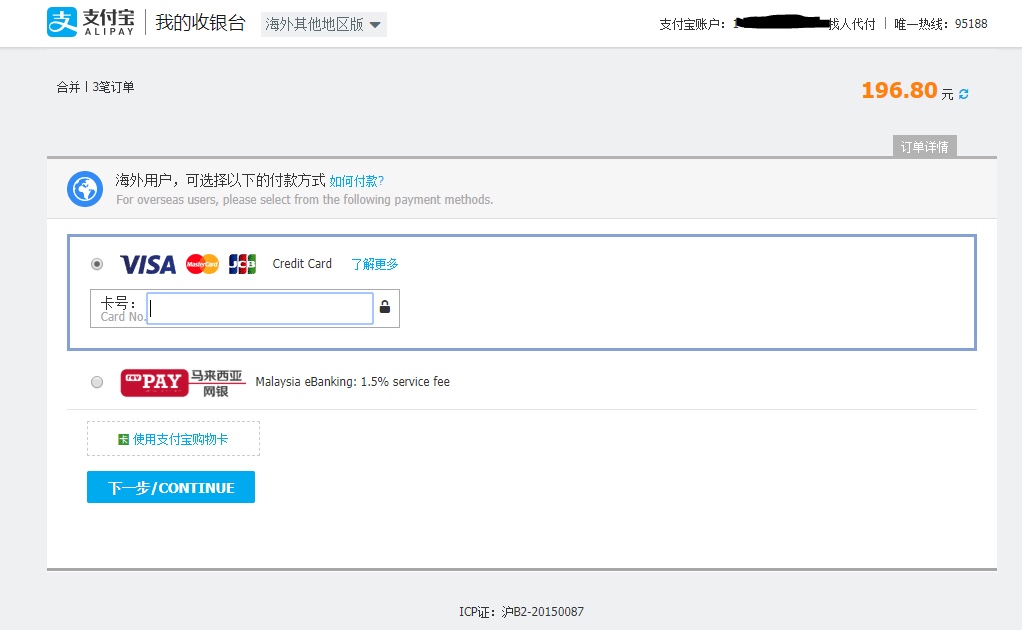
Task: Click the green plus shopping card icon
Action: (x=123, y=439)
